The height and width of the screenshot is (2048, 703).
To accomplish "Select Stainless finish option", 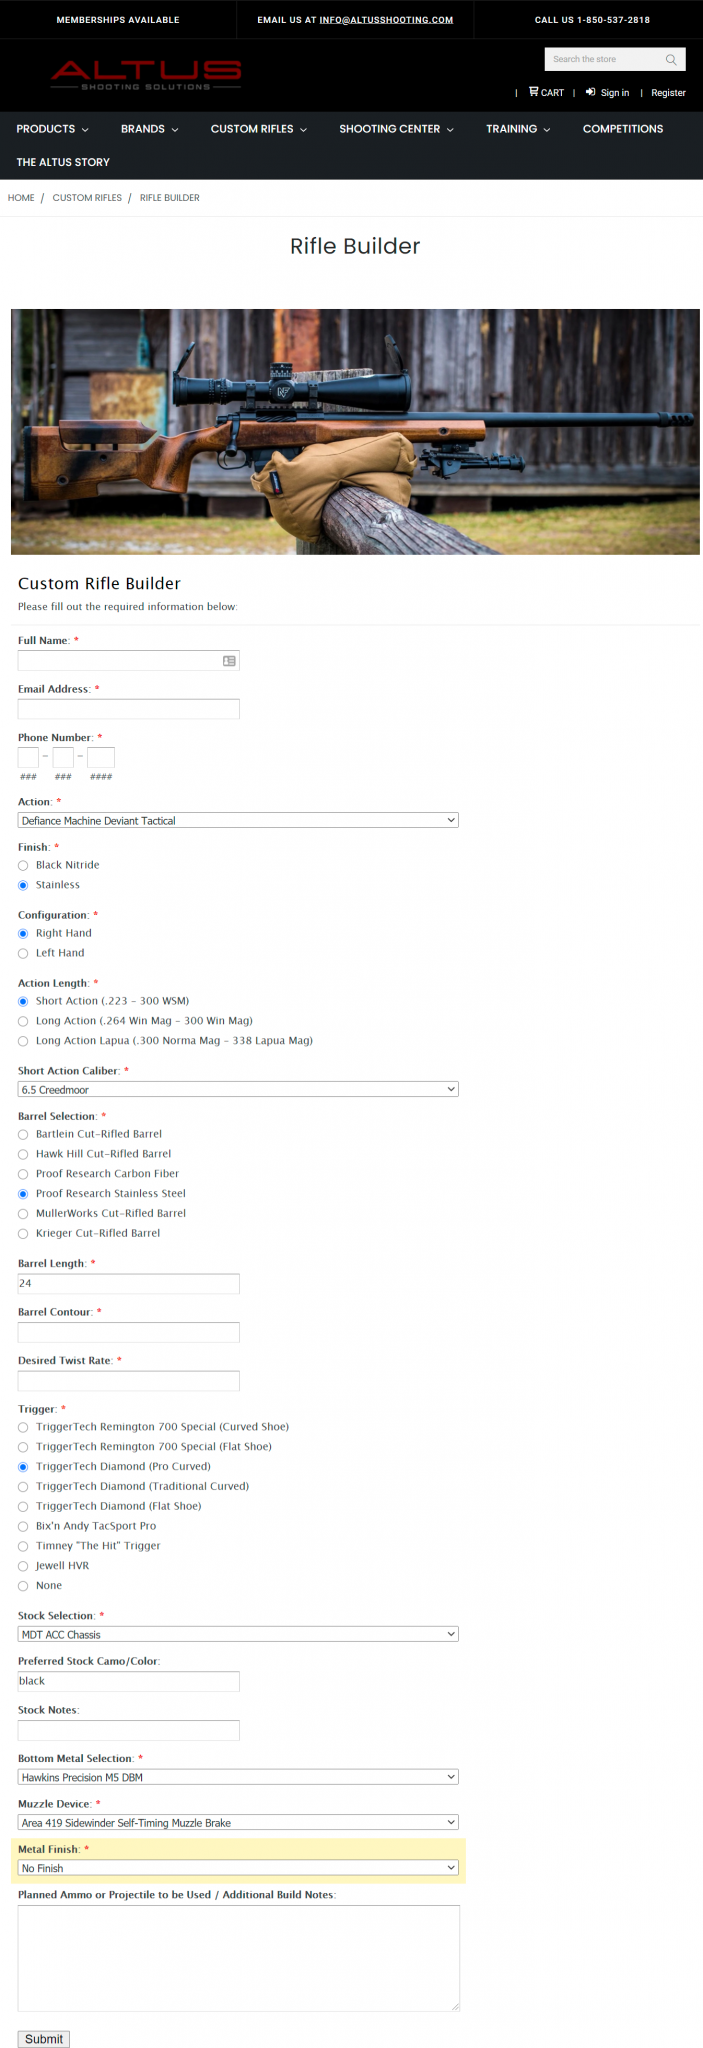I will click(x=23, y=886).
